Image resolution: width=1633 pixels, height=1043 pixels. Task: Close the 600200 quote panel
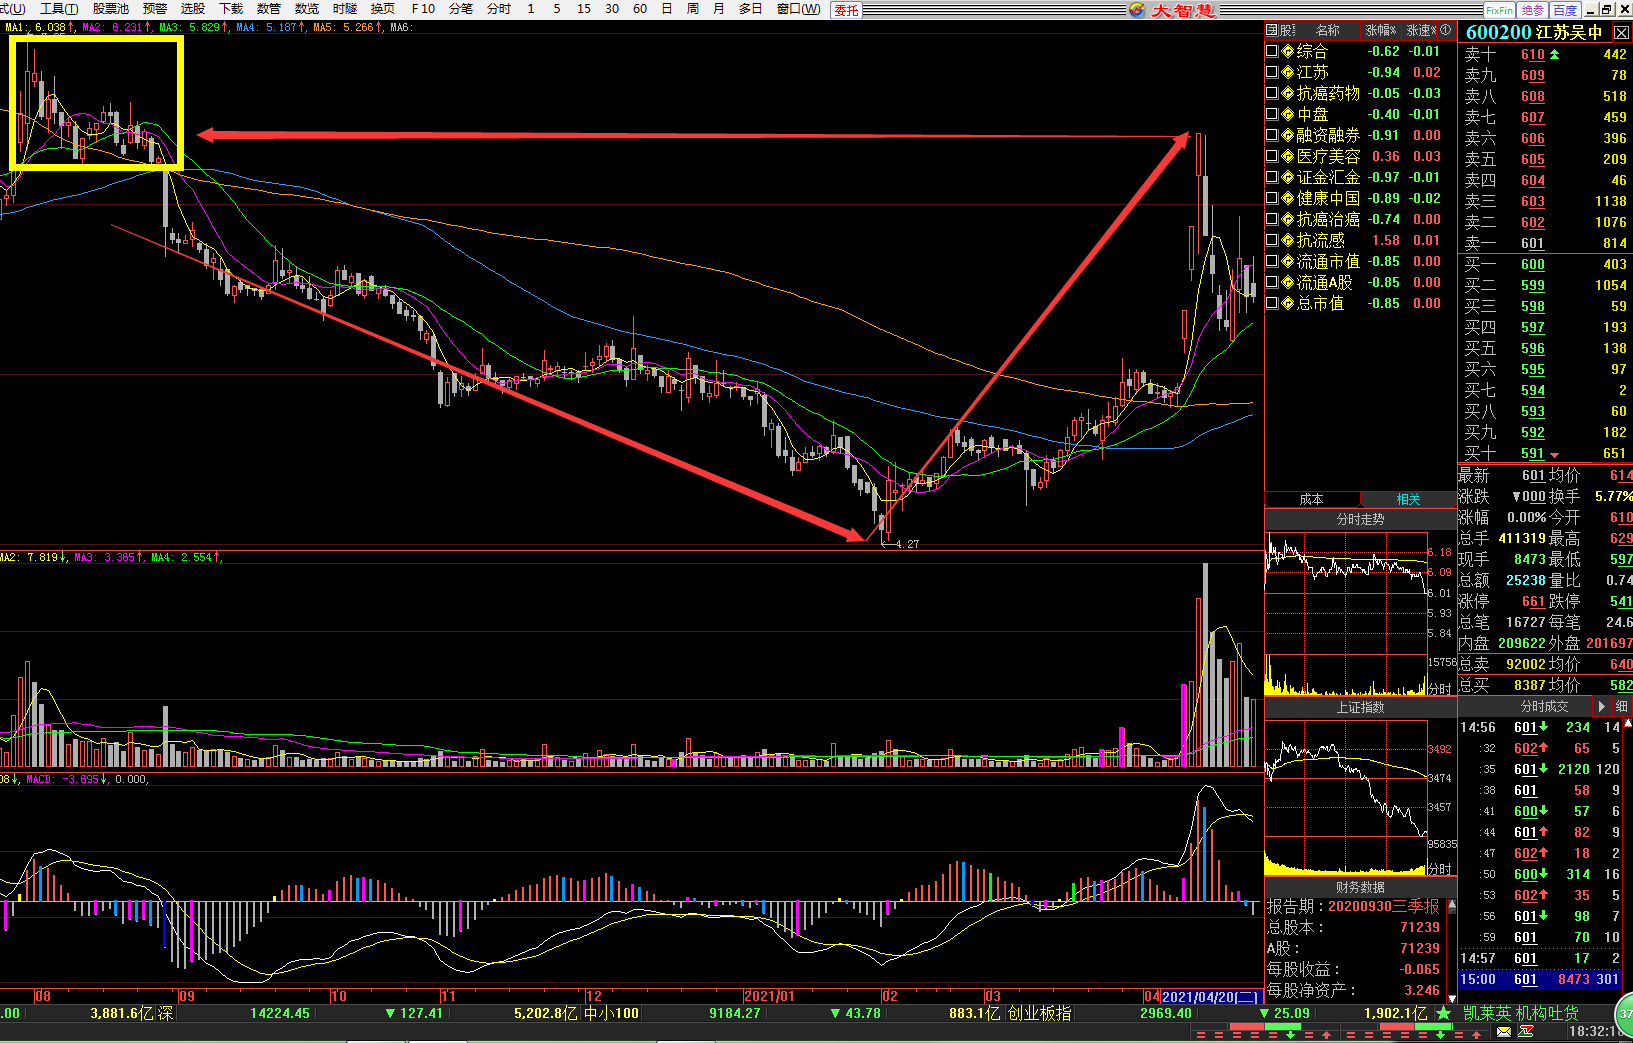(x=1622, y=32)
